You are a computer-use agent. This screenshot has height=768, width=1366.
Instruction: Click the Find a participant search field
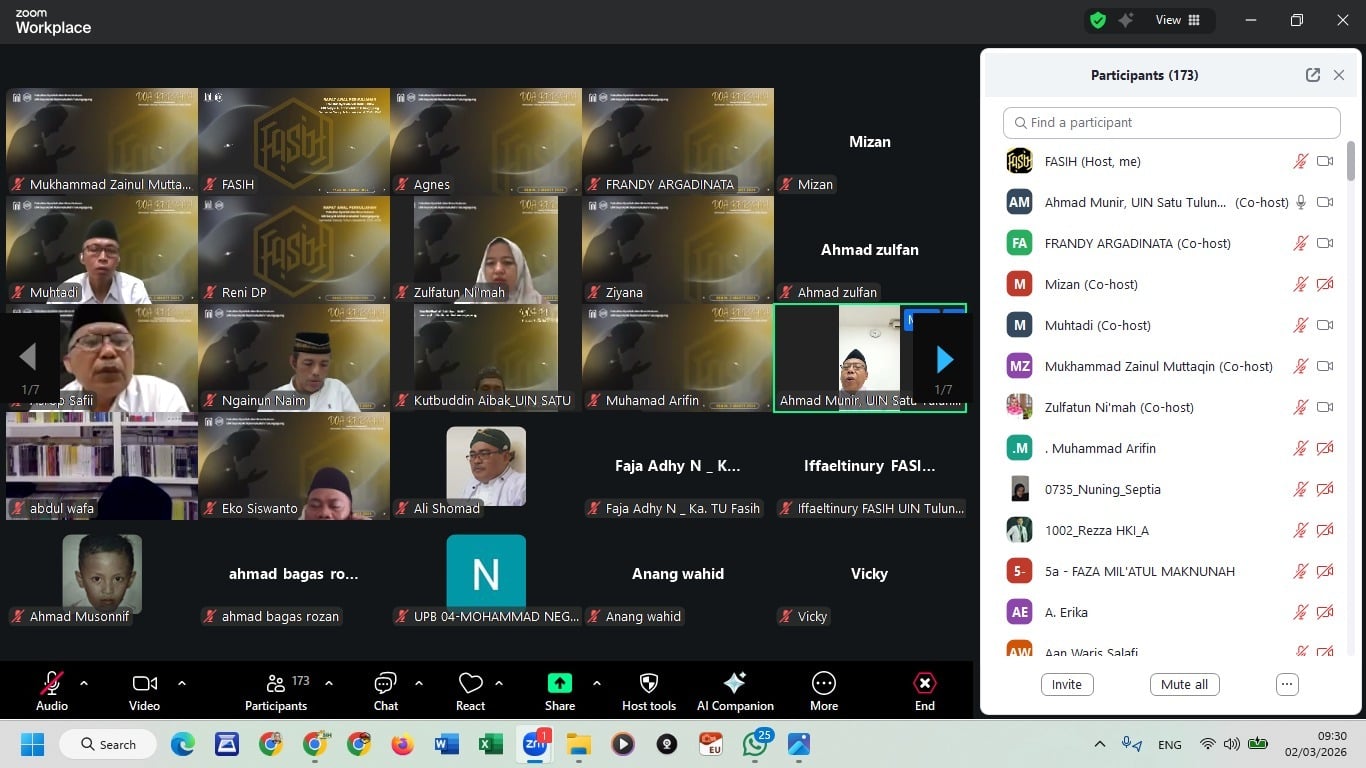pos(1172,122)
